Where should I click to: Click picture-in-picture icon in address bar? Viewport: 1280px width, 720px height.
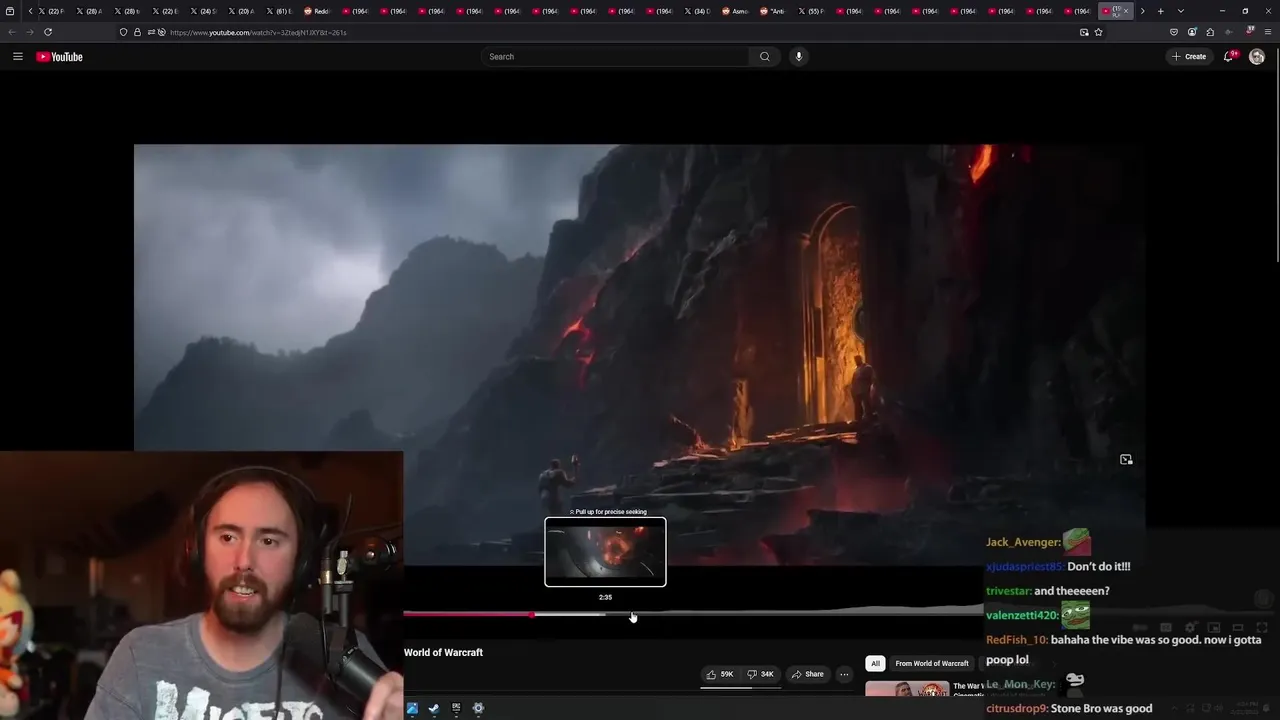[x=1084, y=32]
